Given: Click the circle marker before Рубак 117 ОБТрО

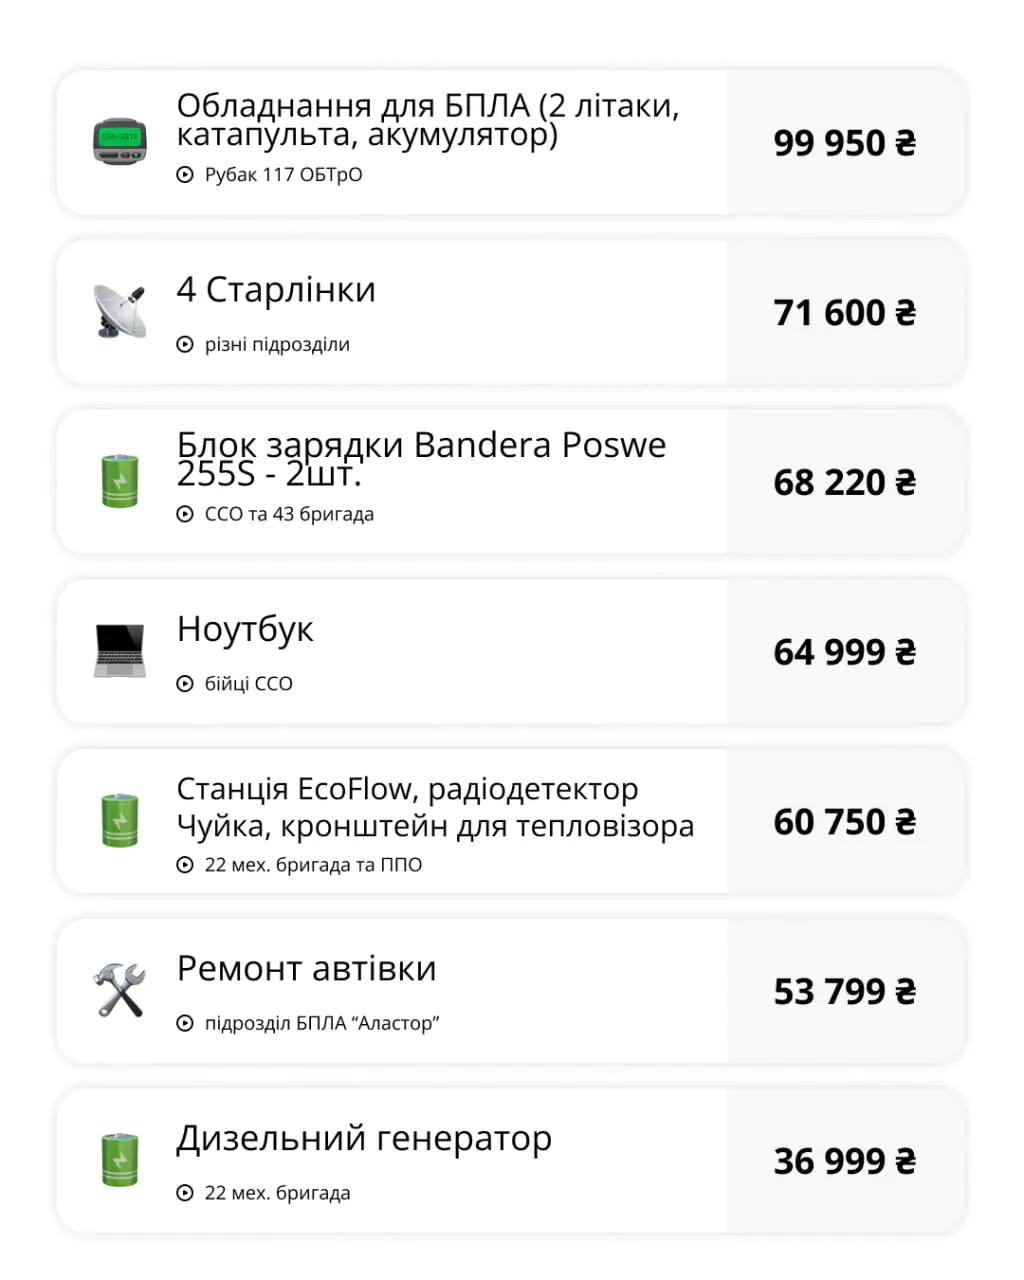Looking at the screenshot, I should pyautogui.click(x=185, y=175).
